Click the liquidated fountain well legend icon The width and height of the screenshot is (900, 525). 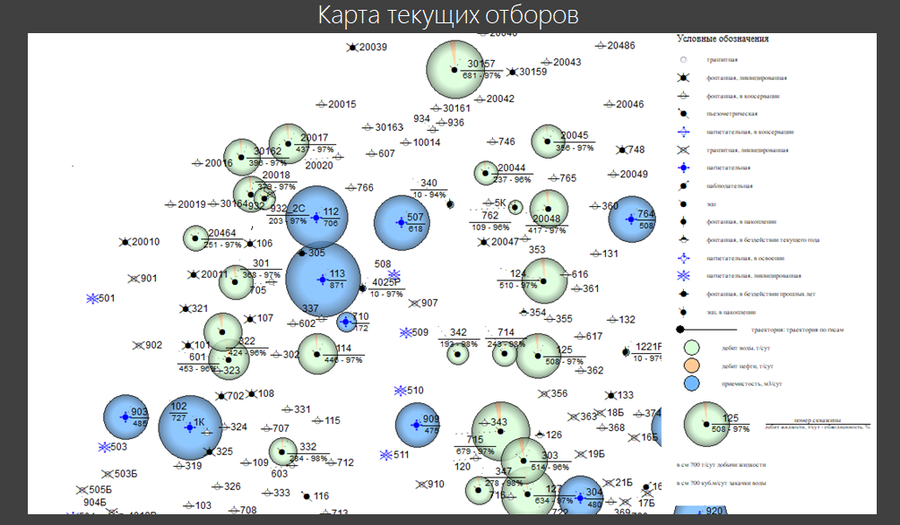683,77
